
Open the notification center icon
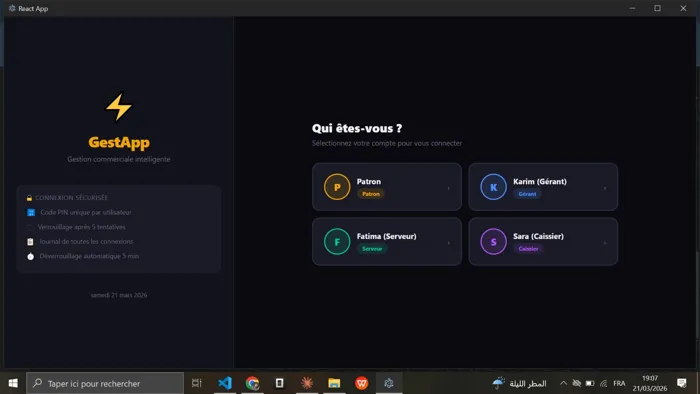point(682,383)
